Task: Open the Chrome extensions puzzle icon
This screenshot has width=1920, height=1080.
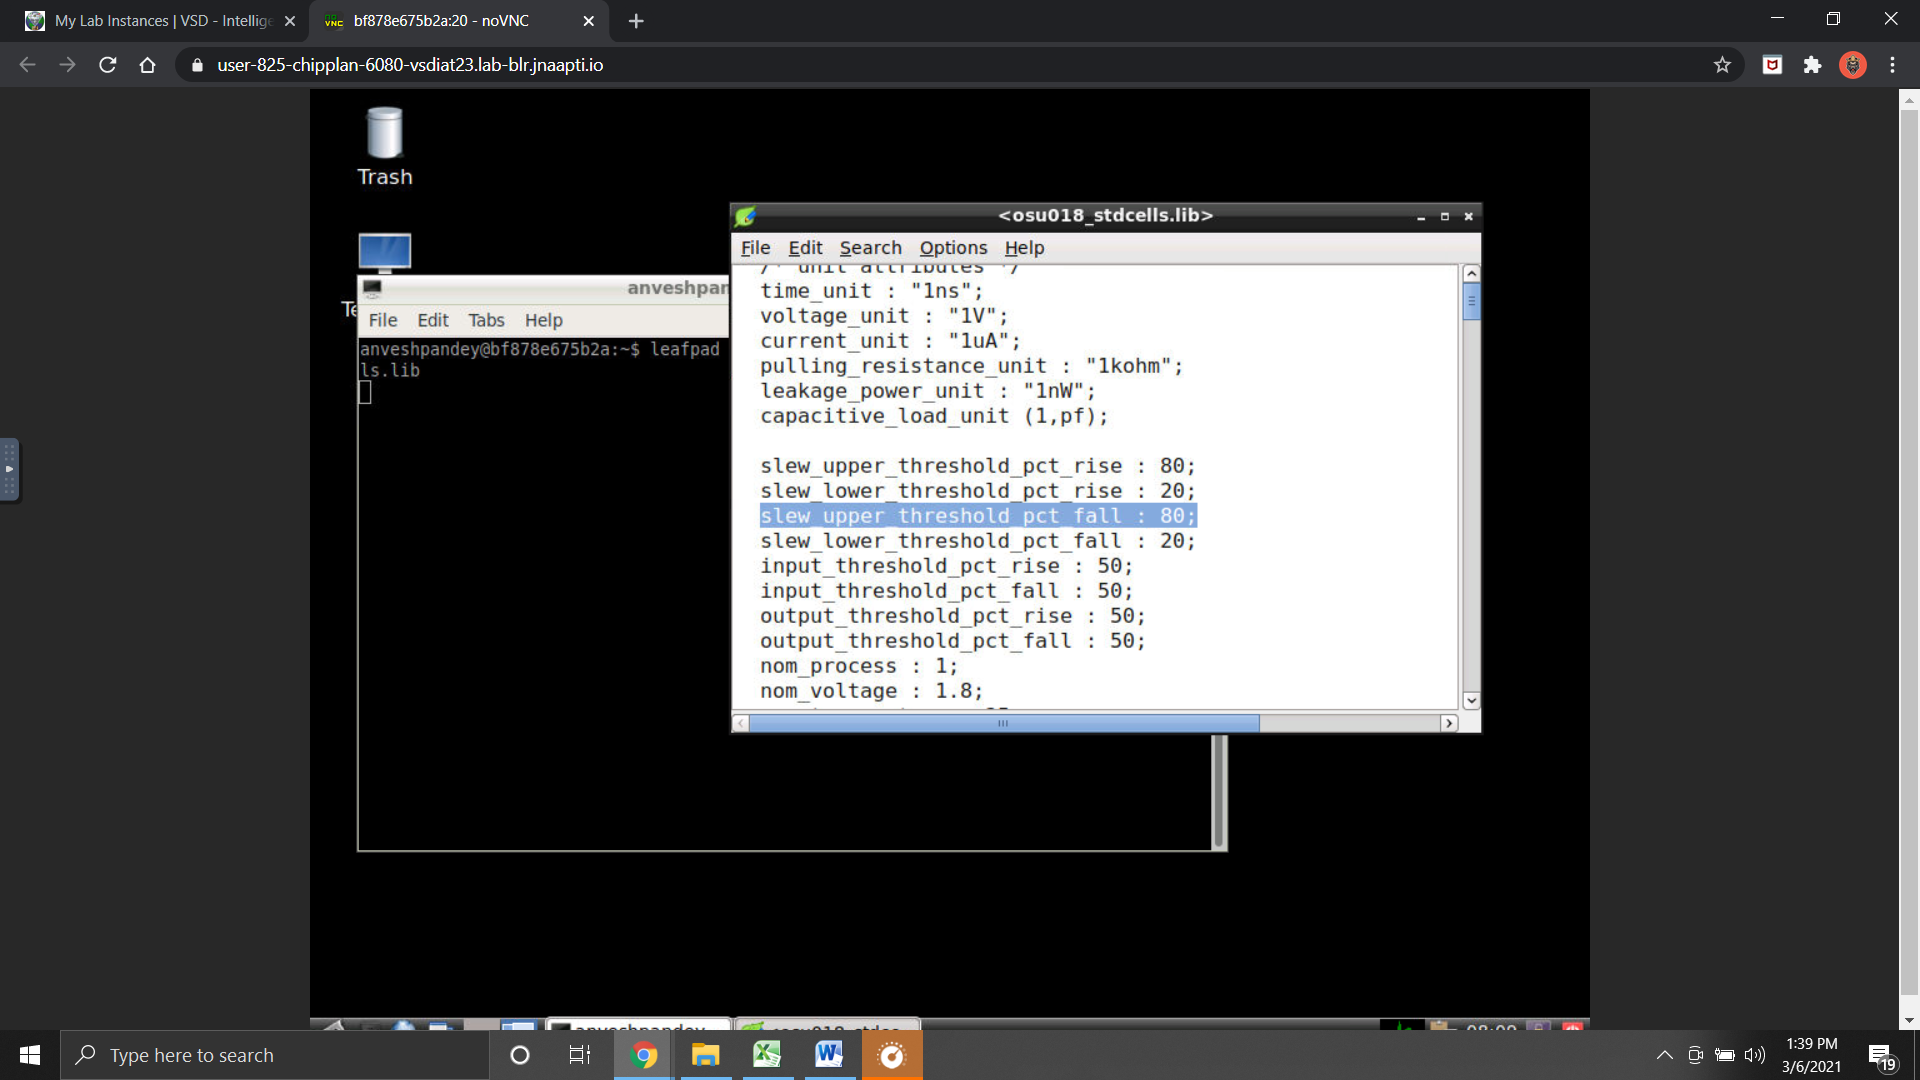Action: coord(1812,65)
